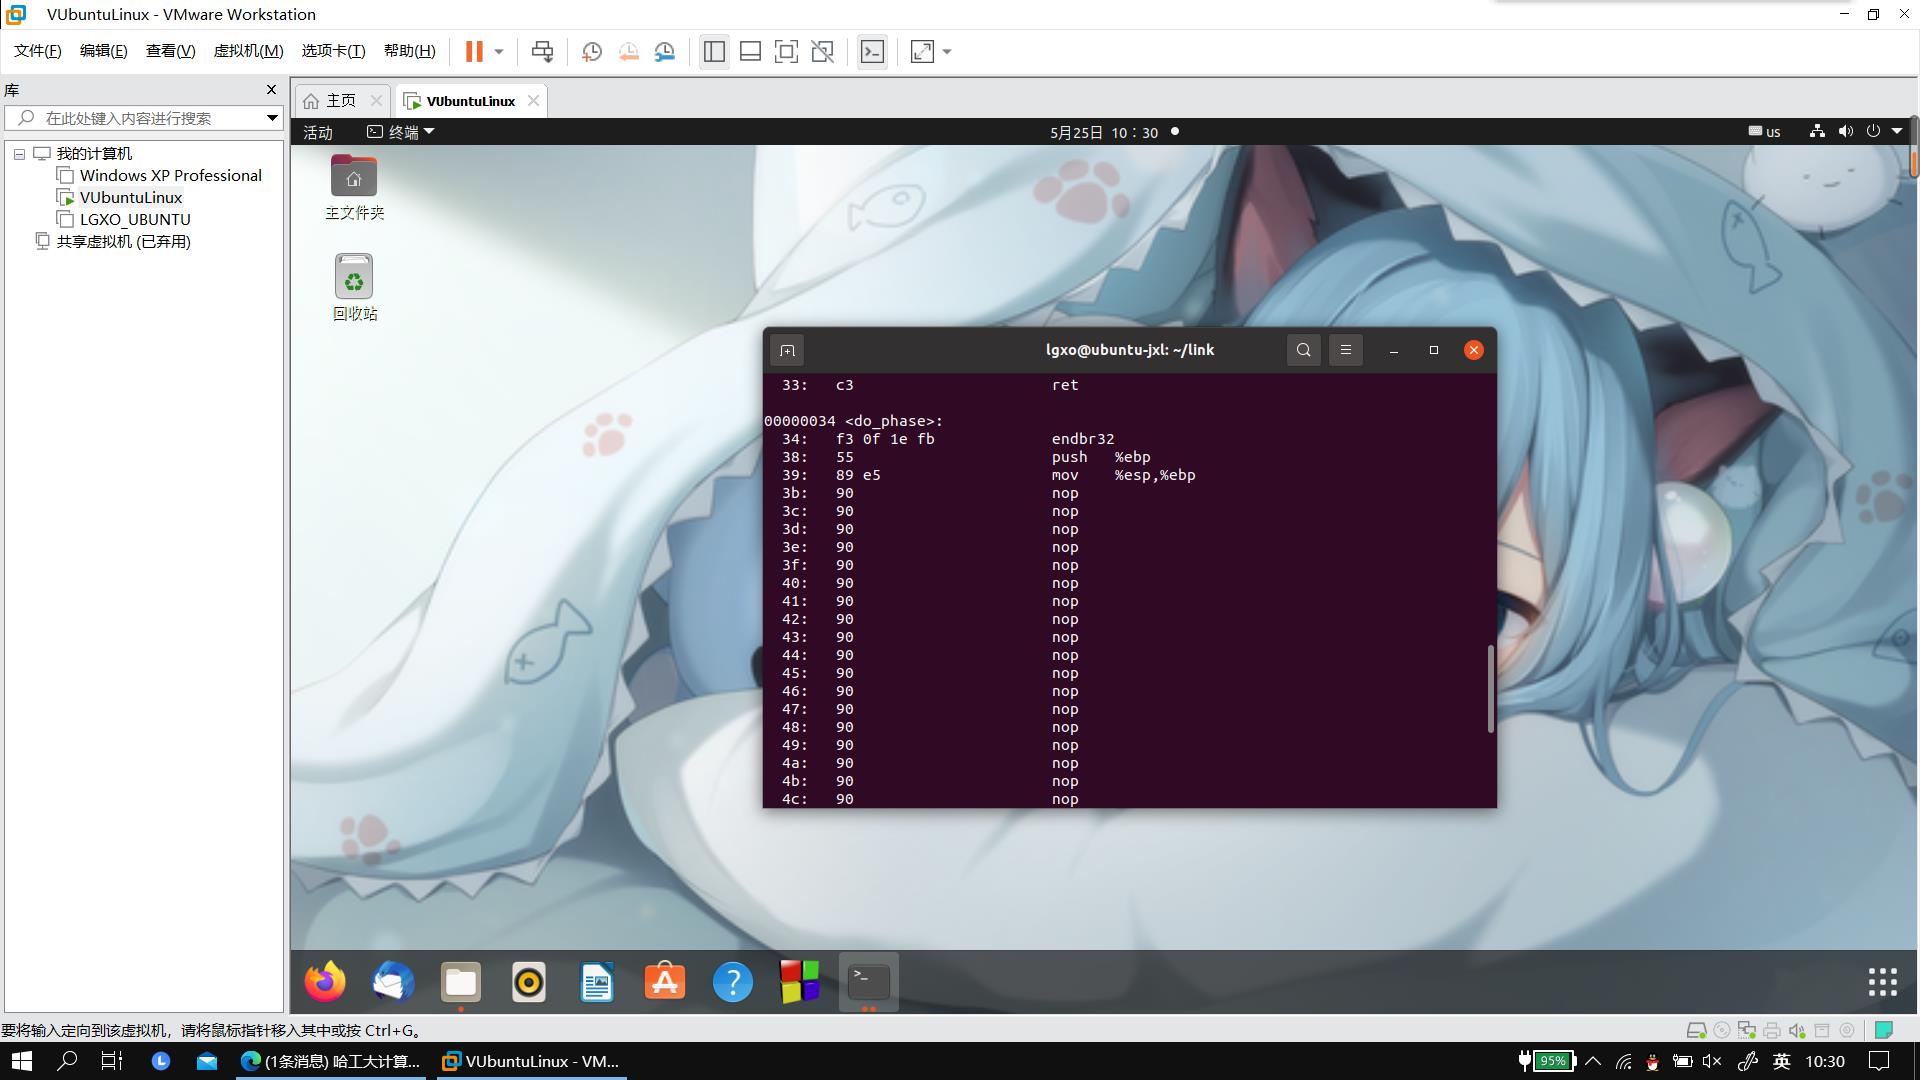1920x1080 pixels.
Task: Click the stretch guest display icon
Action: pos(922,52)
